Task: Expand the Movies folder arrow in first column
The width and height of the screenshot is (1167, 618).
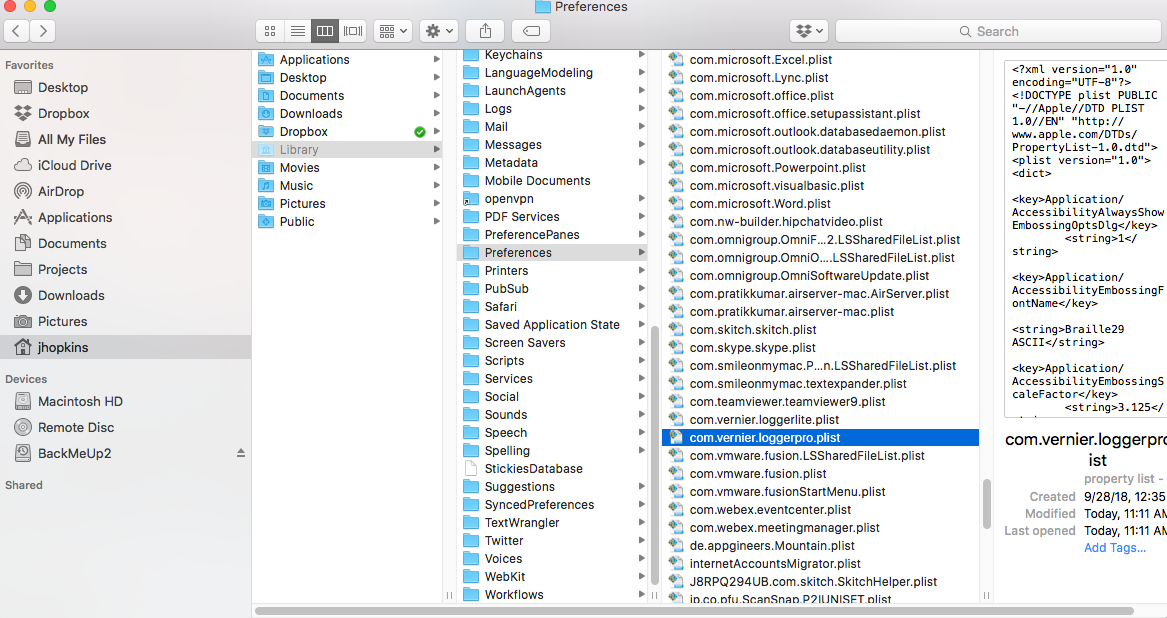Action: click(437, 168)
